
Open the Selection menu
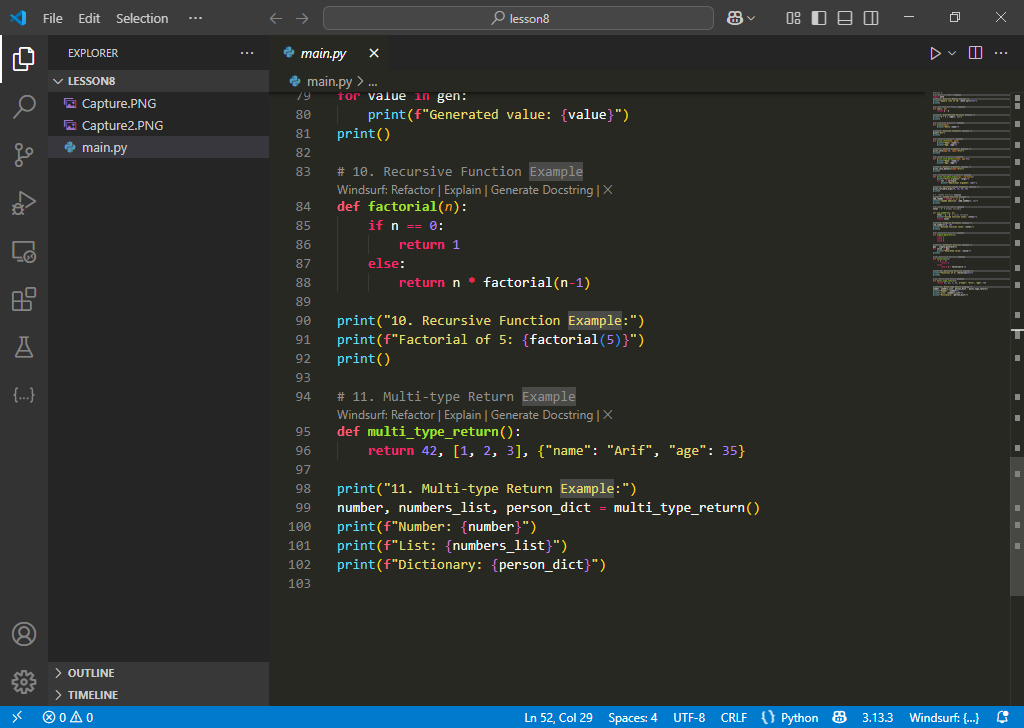click(142, 18)
